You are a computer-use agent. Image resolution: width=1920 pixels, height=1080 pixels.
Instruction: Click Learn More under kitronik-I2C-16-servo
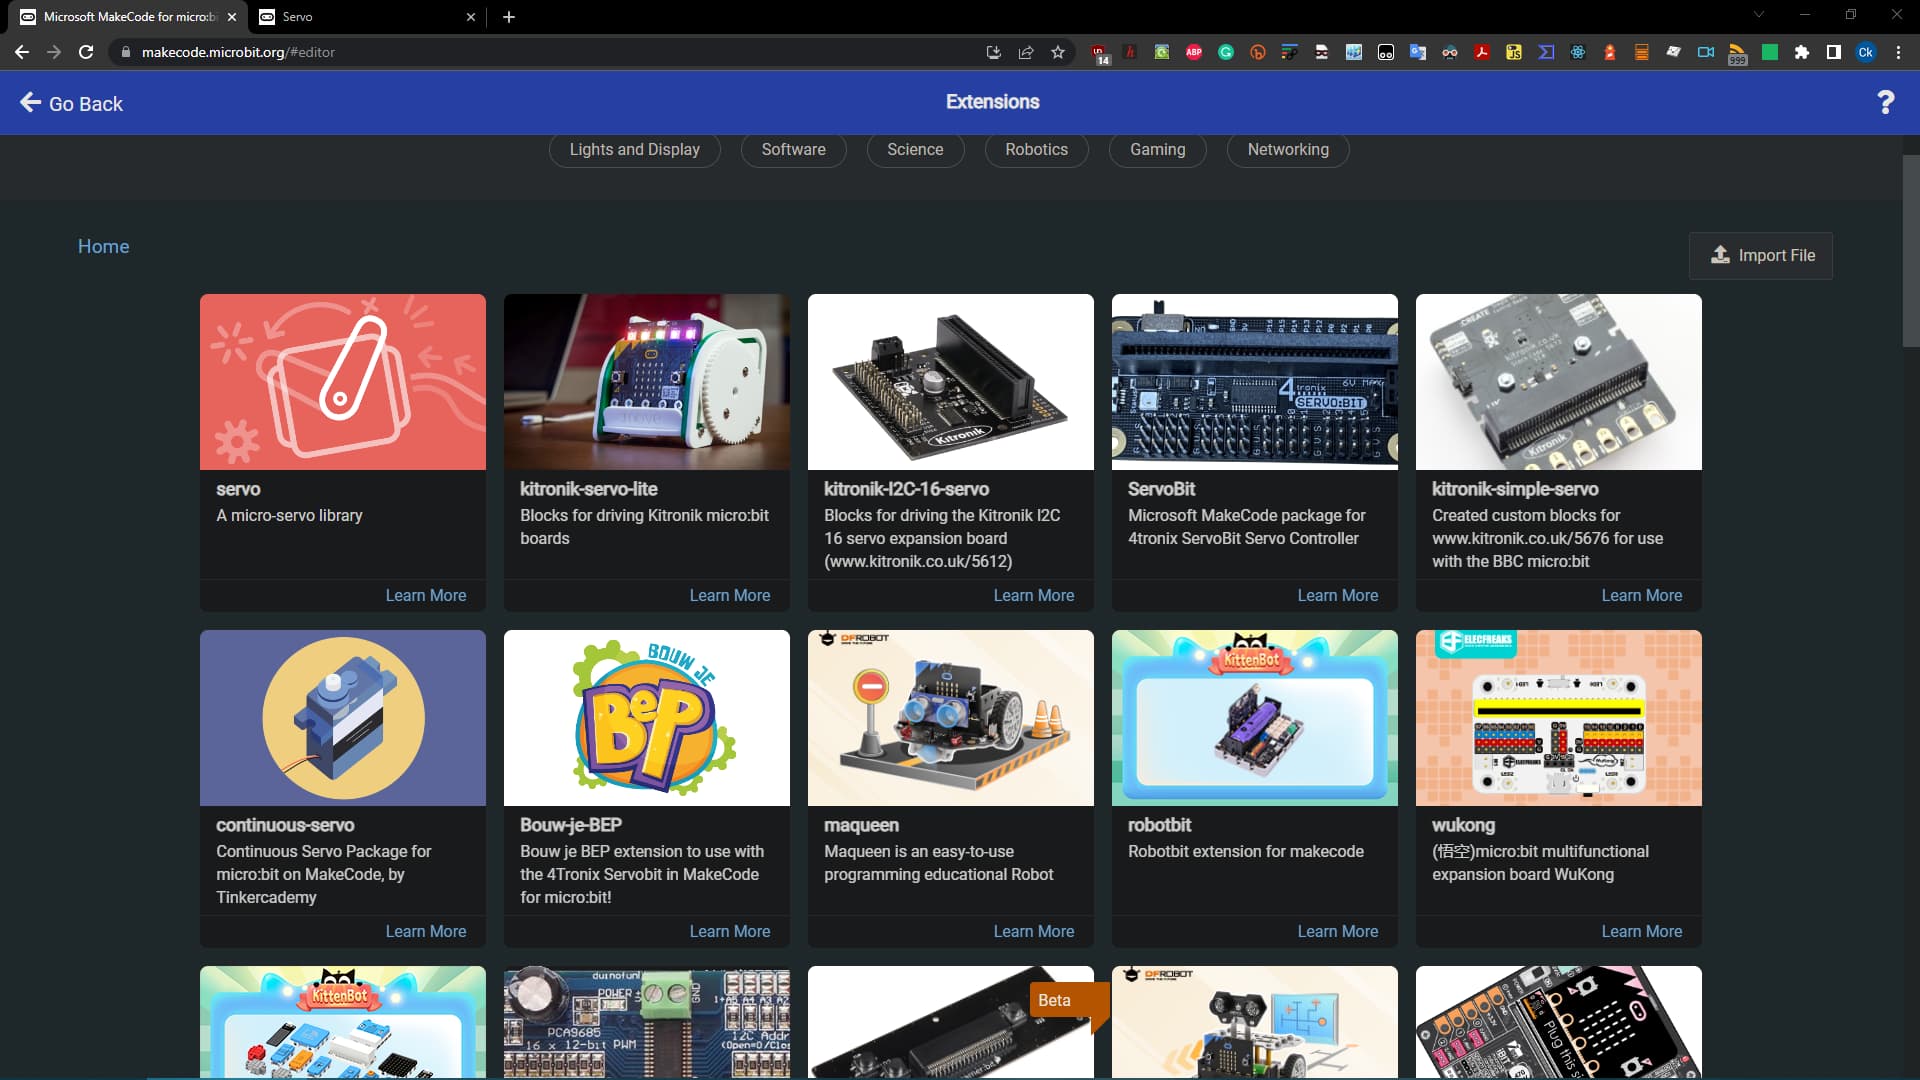click(1034, 595)
